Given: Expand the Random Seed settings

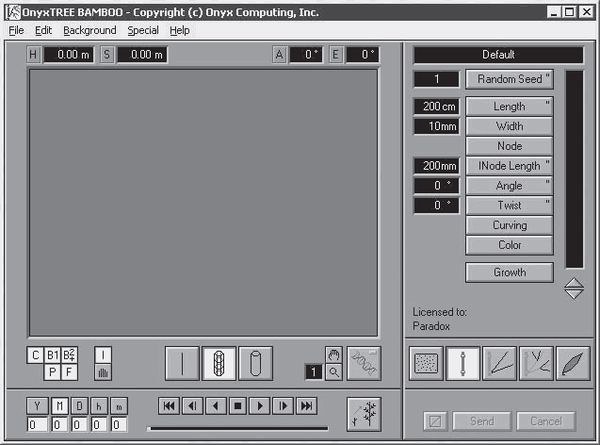Looking at the screenshot, I should pyautogui.click(x=509, y=79).
